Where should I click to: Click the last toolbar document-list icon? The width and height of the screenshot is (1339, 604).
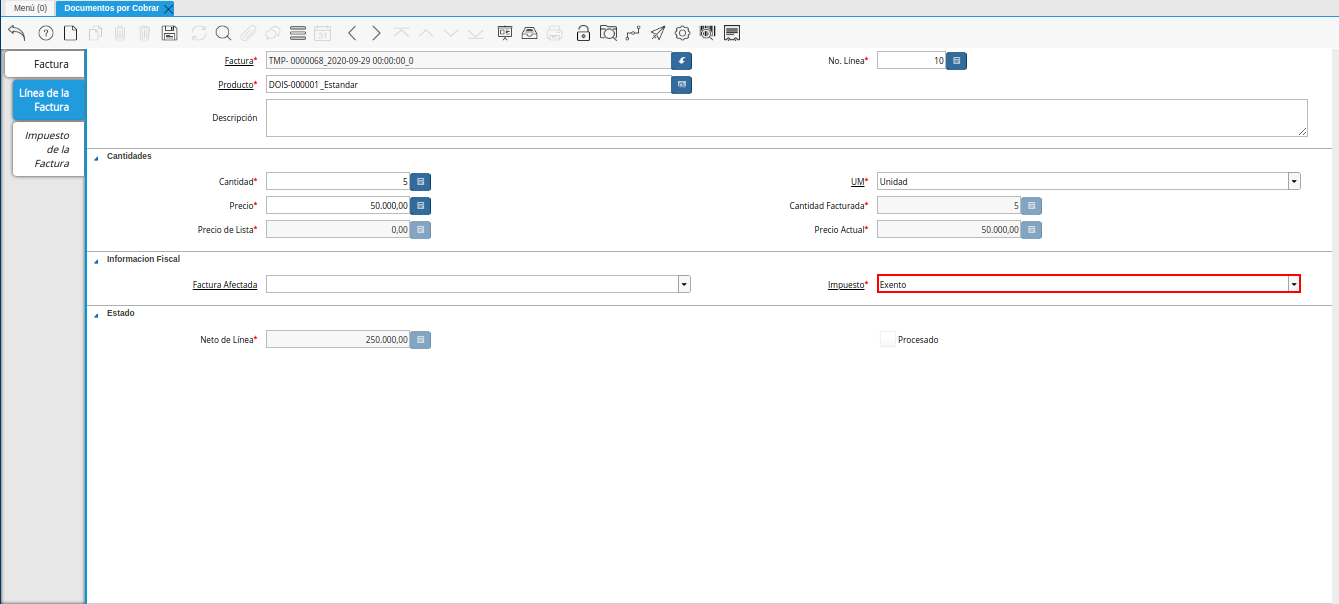click(732, 33)
